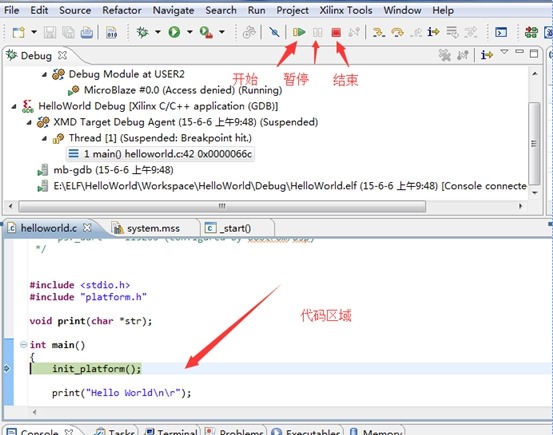
Task: Click the green Run toolbar button
Action: click(x=174, y=32)
